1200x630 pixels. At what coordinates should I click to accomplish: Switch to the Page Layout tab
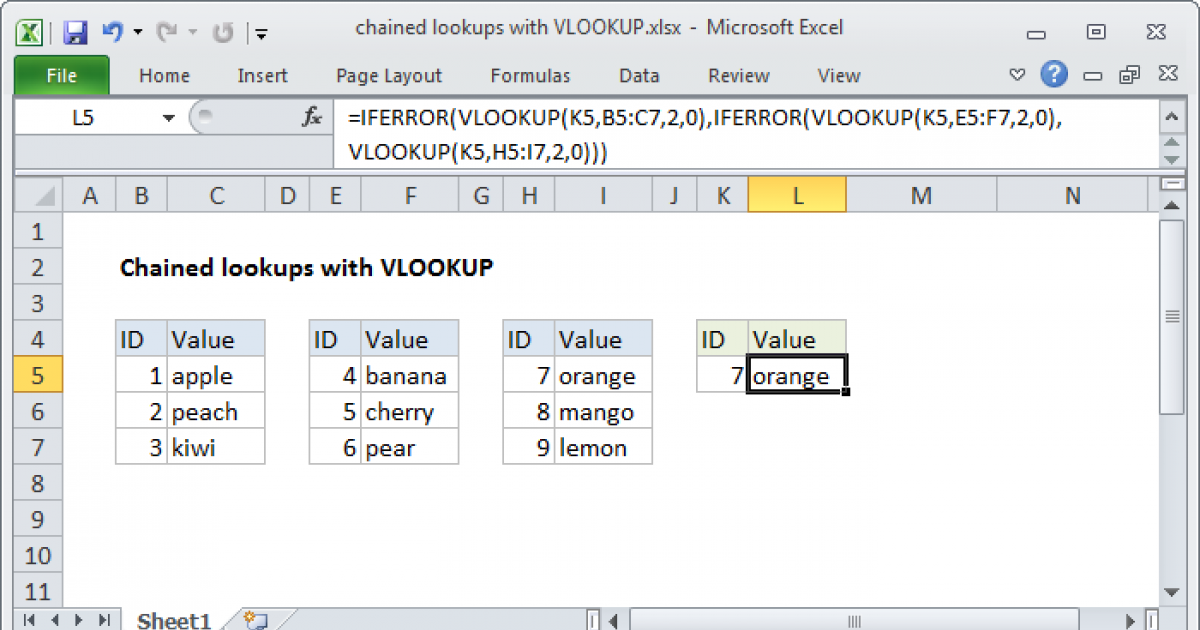coord(388,76)
